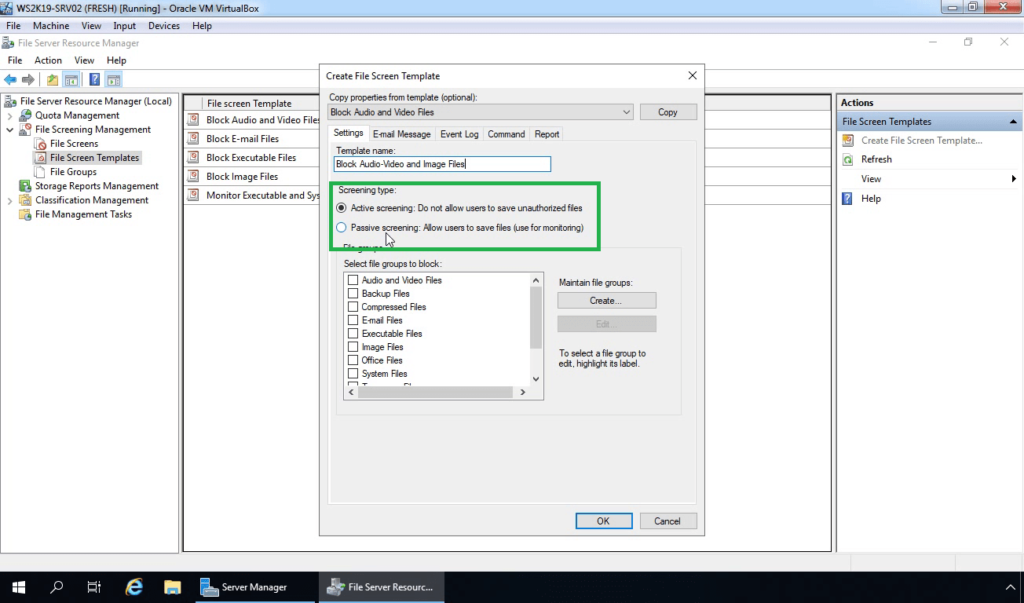Click the Help action icon in Actions pane
The image size is (1024, 603).
tap(848, 199)
